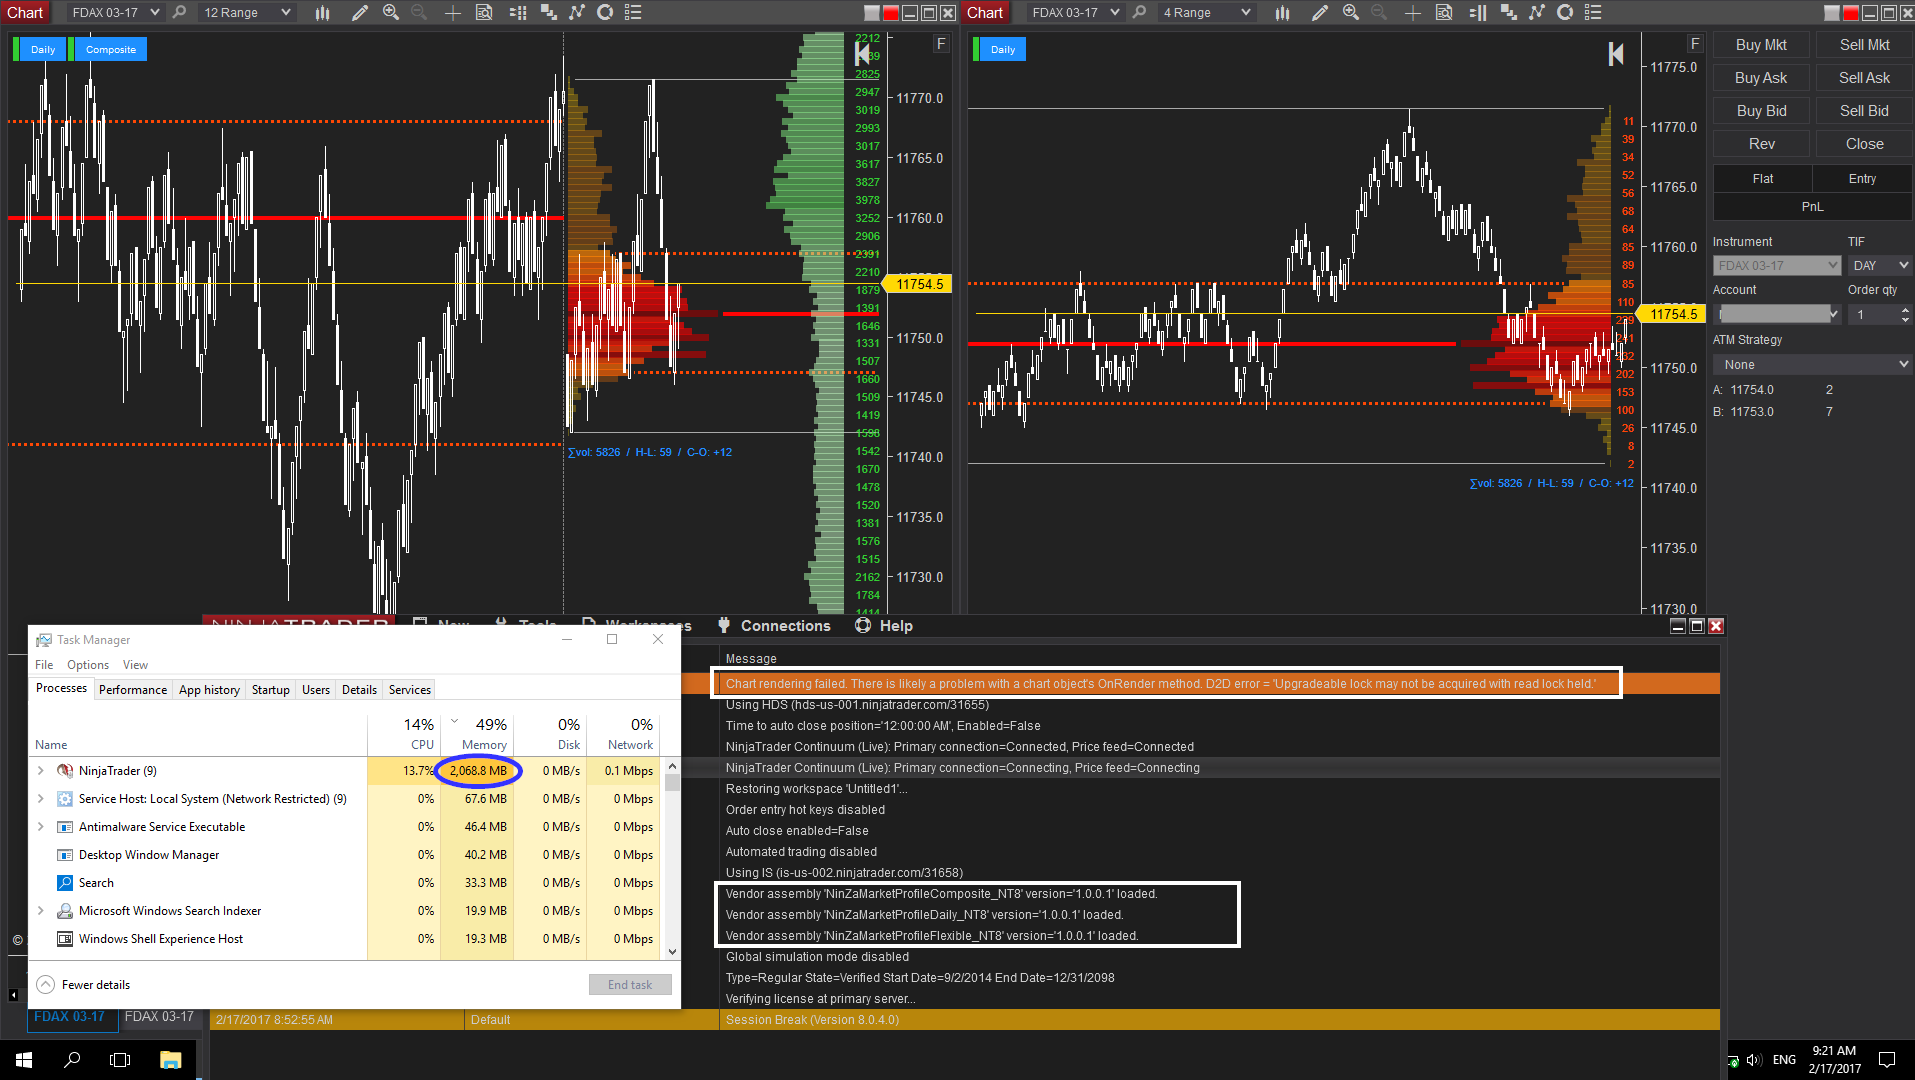Viewport: 1915px width, 1080px height.
Task: Open the ATM Strategy dropdown
Action: (1812, 365)
